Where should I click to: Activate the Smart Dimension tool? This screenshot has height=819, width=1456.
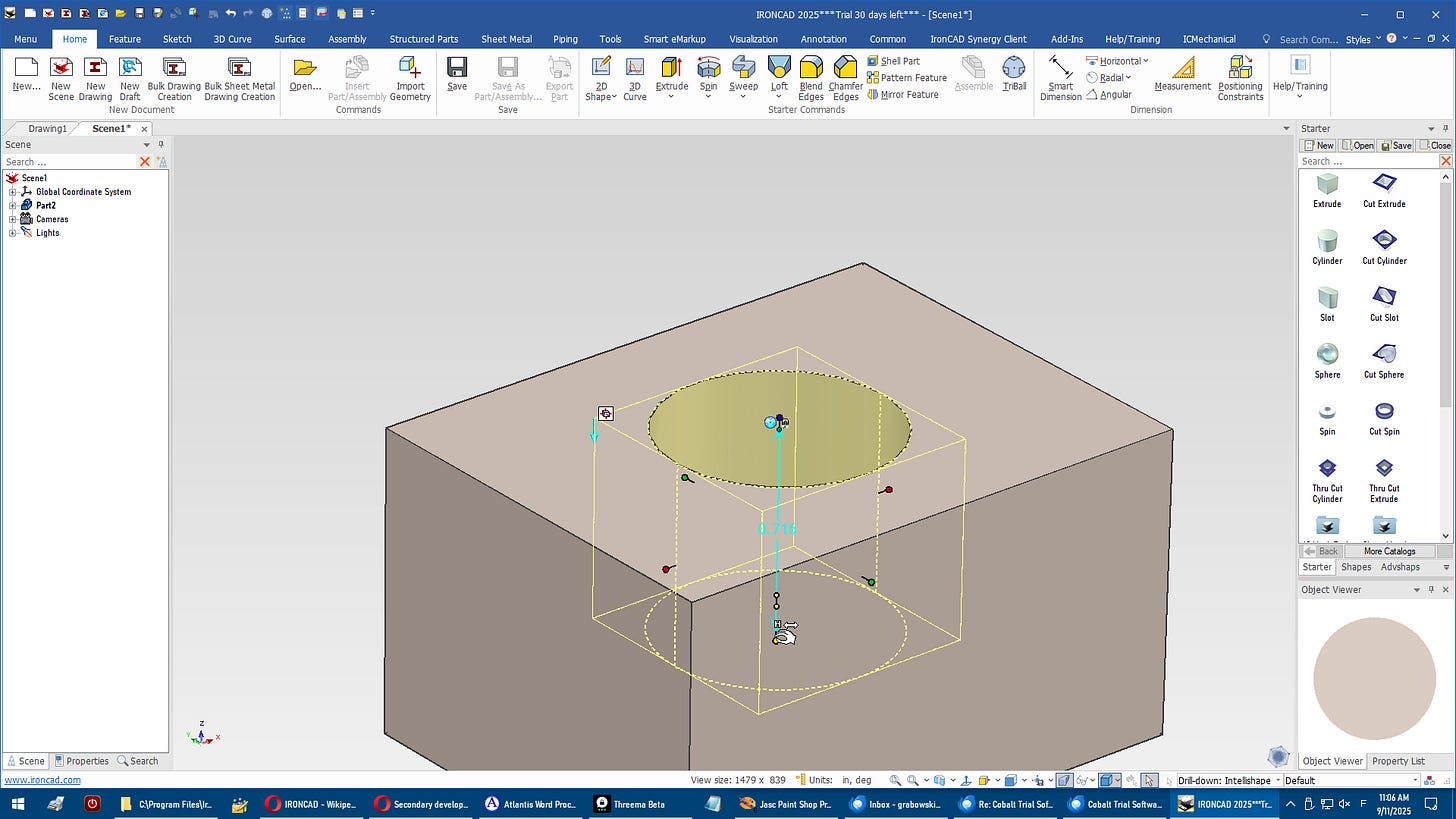coord(1060,78)
